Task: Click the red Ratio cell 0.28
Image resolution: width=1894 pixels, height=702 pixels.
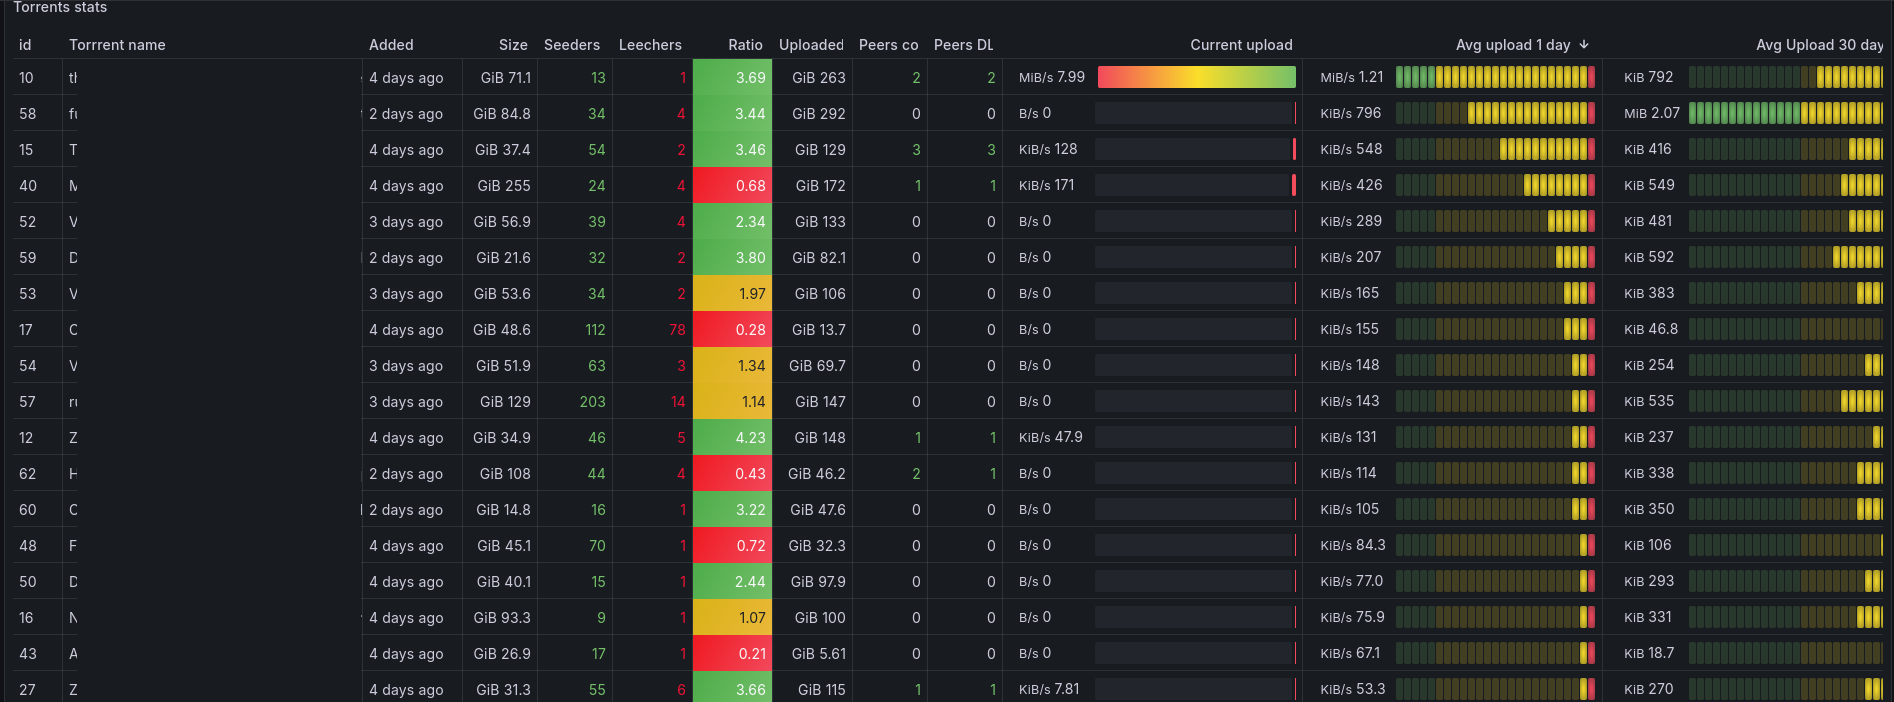Action: tap(732, 329)
